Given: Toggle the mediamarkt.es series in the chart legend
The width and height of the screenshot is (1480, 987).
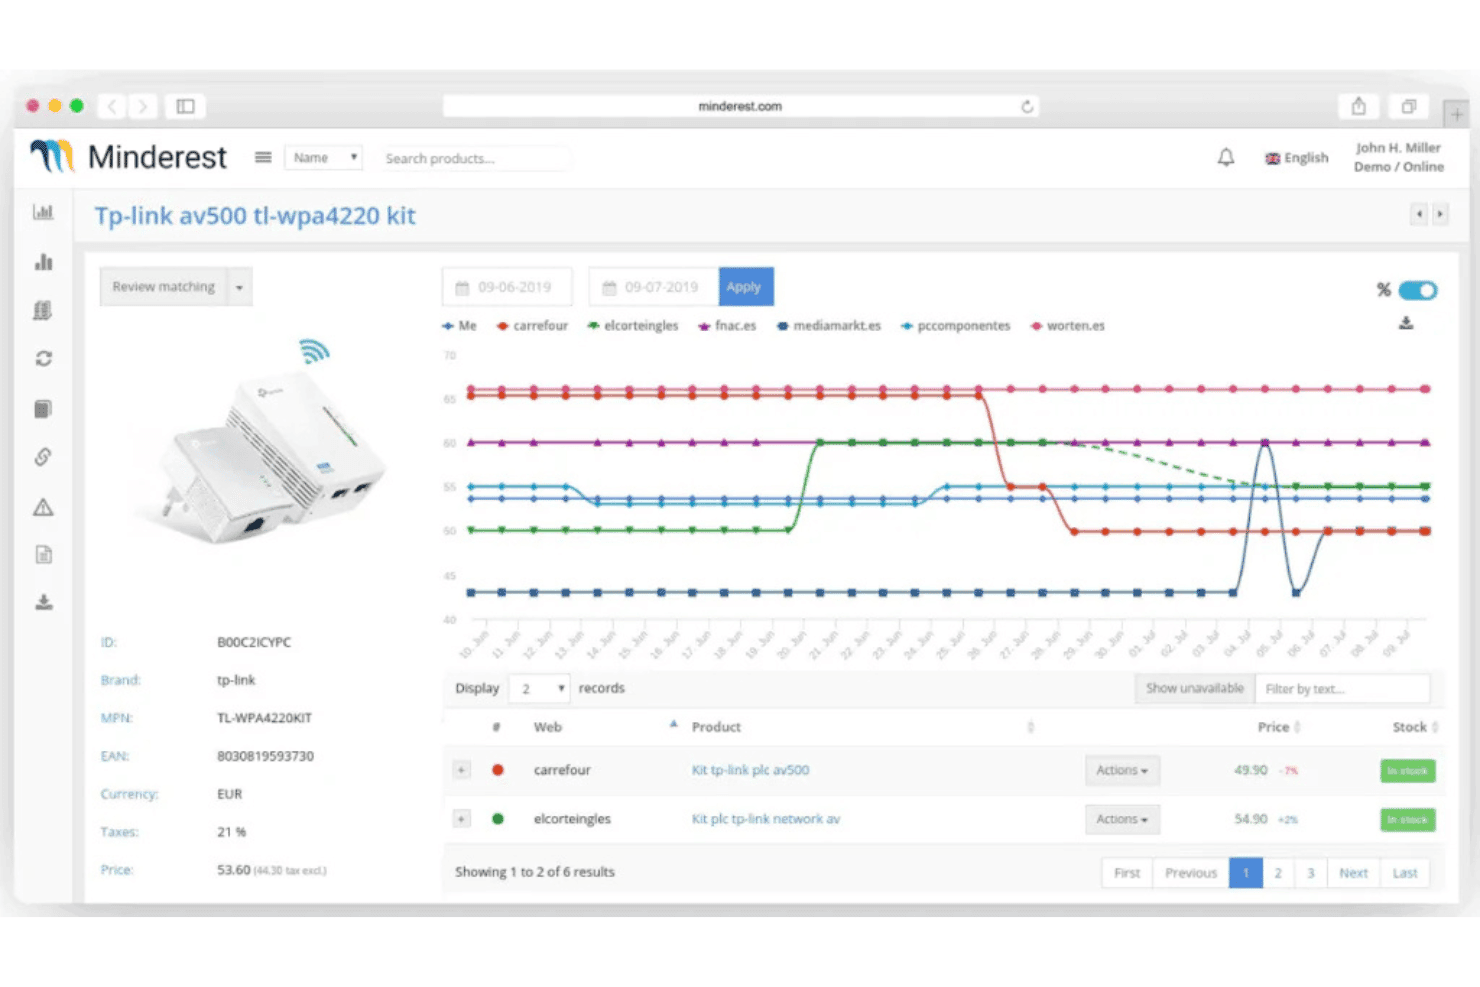Looking at the screenshot, I should 829,326.
